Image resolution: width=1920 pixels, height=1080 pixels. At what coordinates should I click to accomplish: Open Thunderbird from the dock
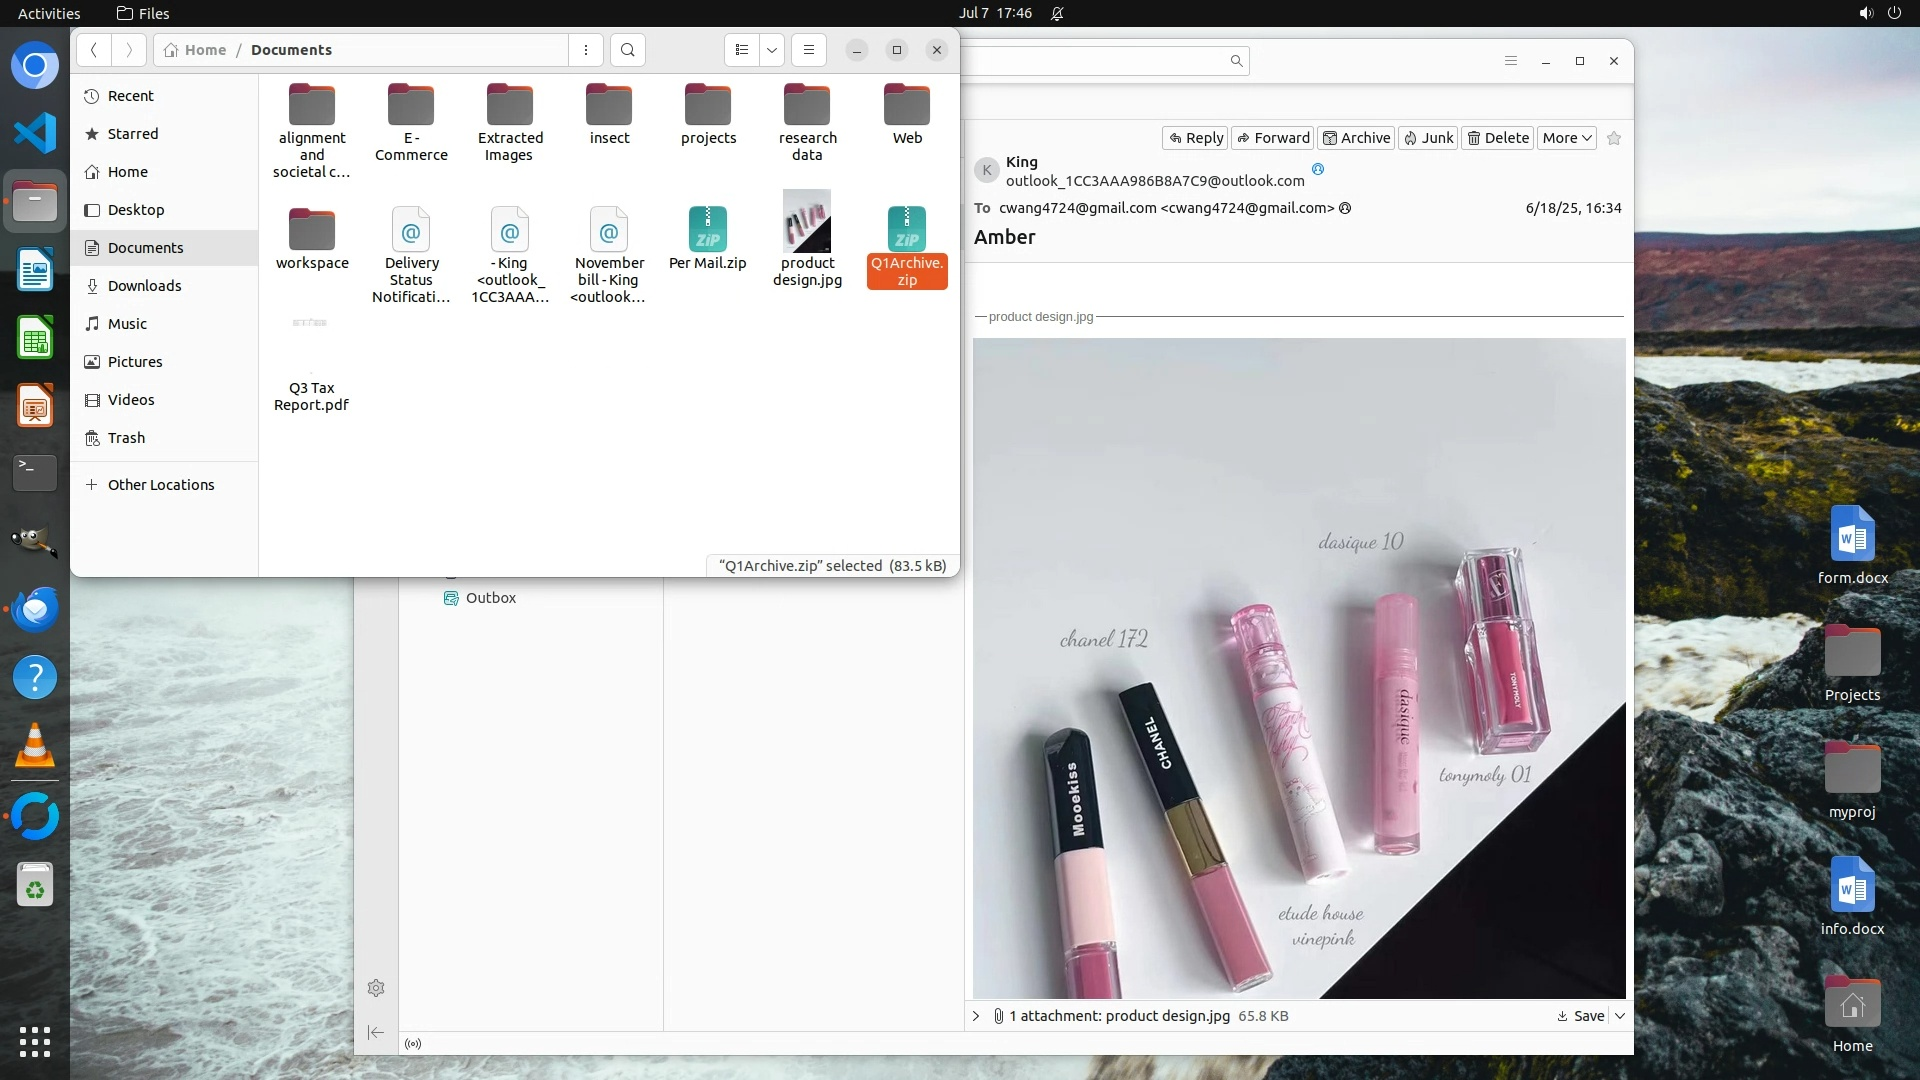pos(35,609)
